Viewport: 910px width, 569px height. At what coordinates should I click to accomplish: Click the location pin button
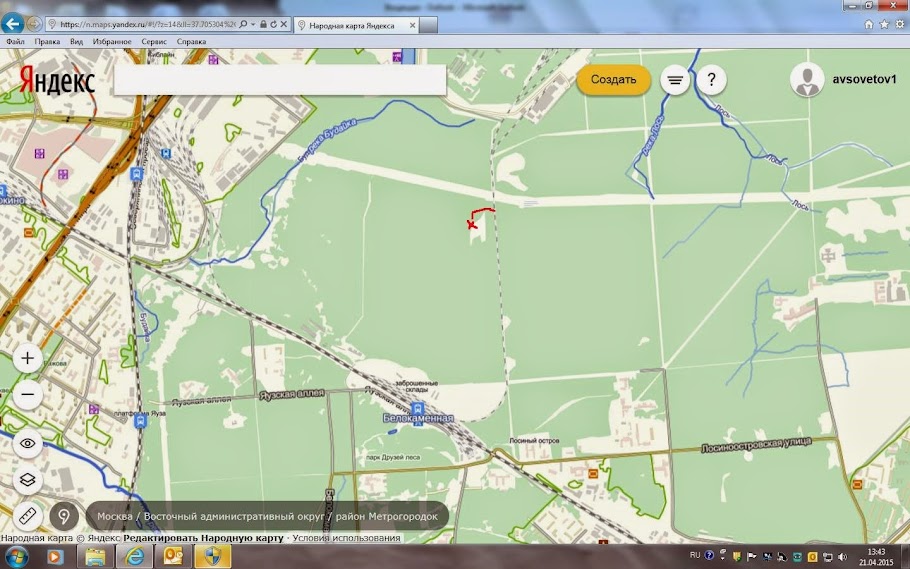coord(64,516)
